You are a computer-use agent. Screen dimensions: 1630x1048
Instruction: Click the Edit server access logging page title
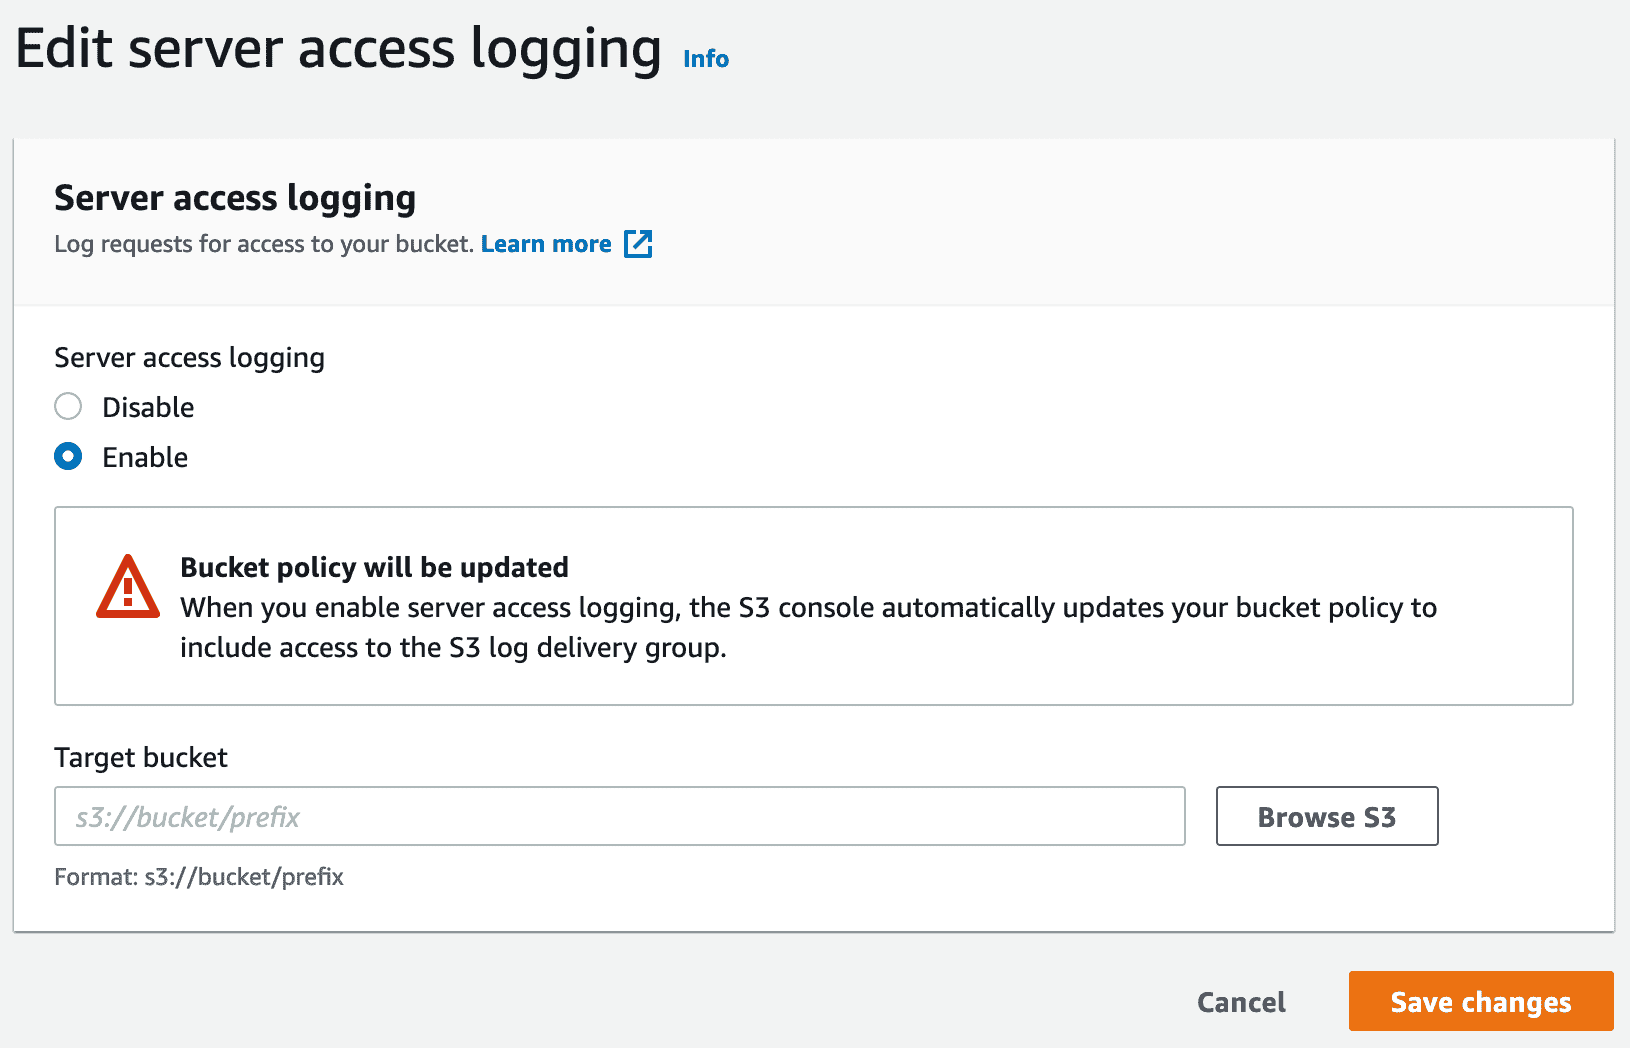point(338,47)
